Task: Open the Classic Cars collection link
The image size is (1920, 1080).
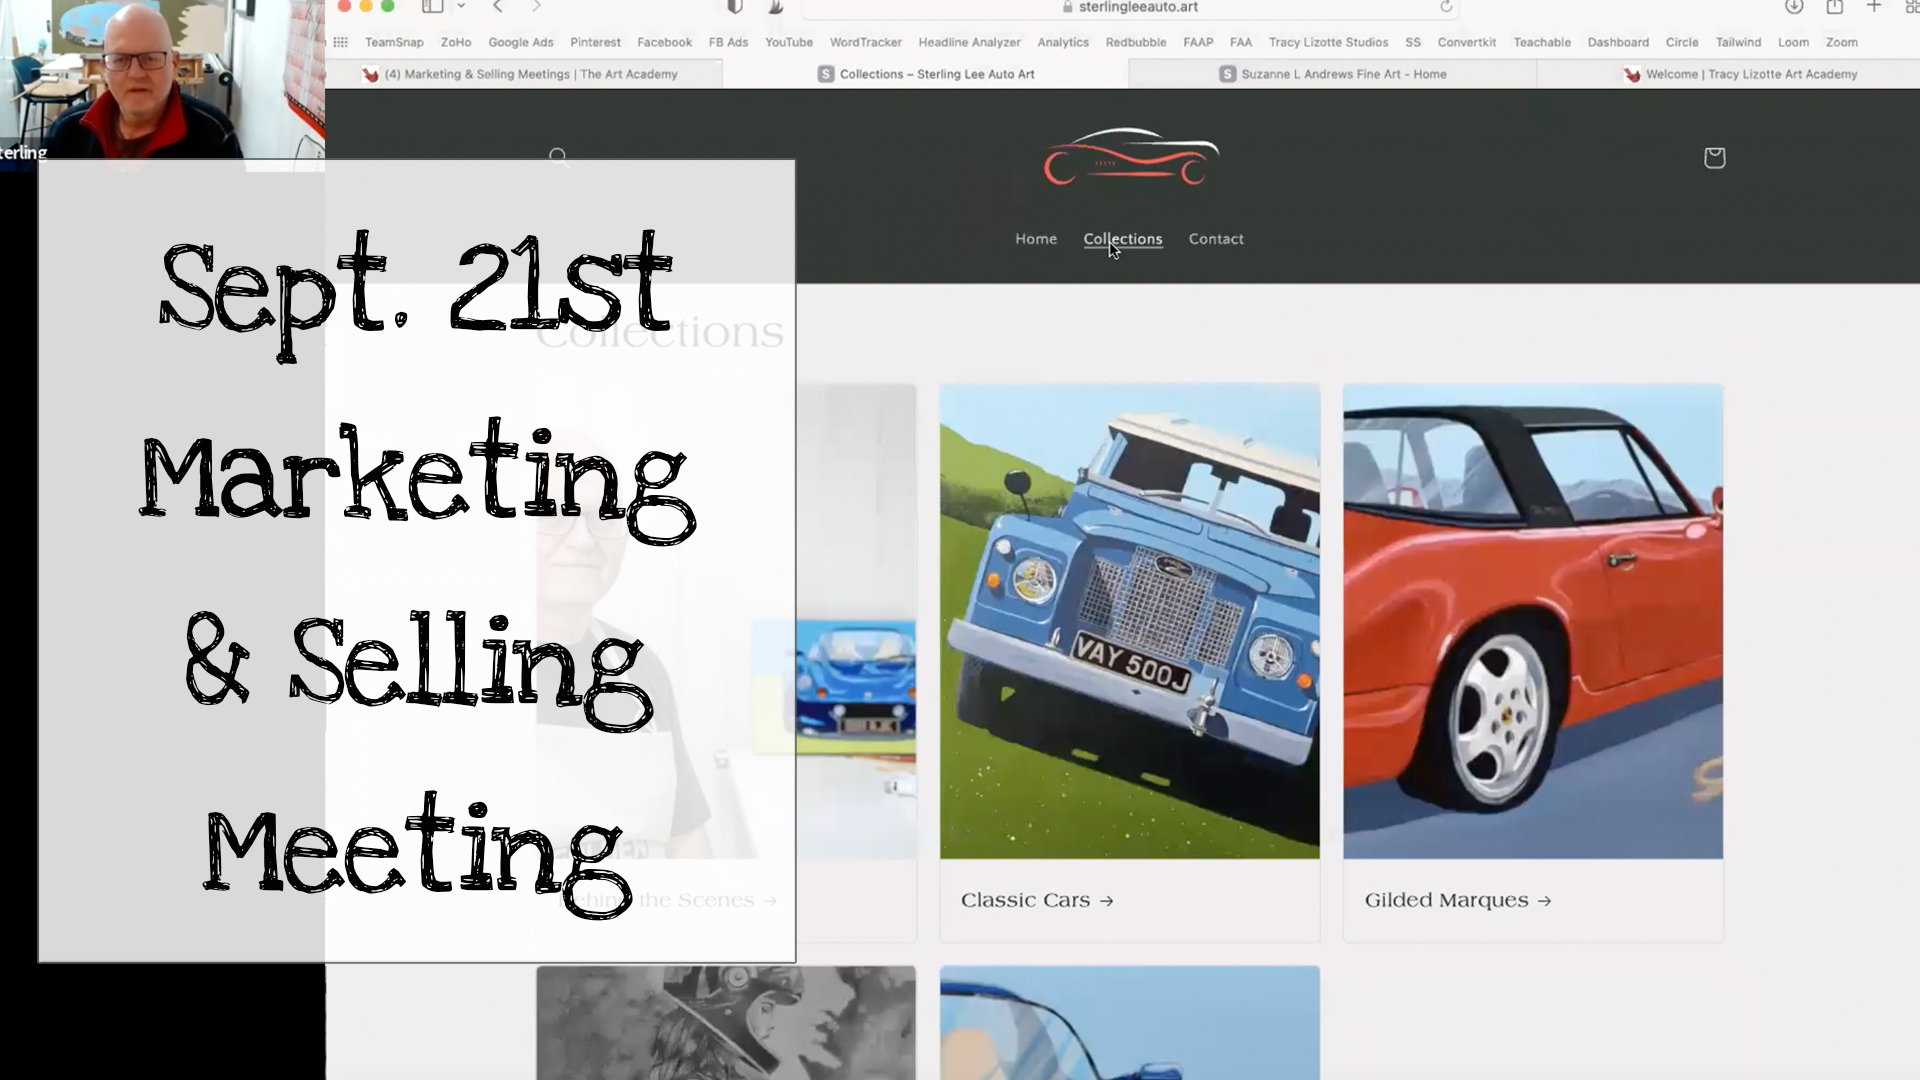Action: (x=1037, y=900)
